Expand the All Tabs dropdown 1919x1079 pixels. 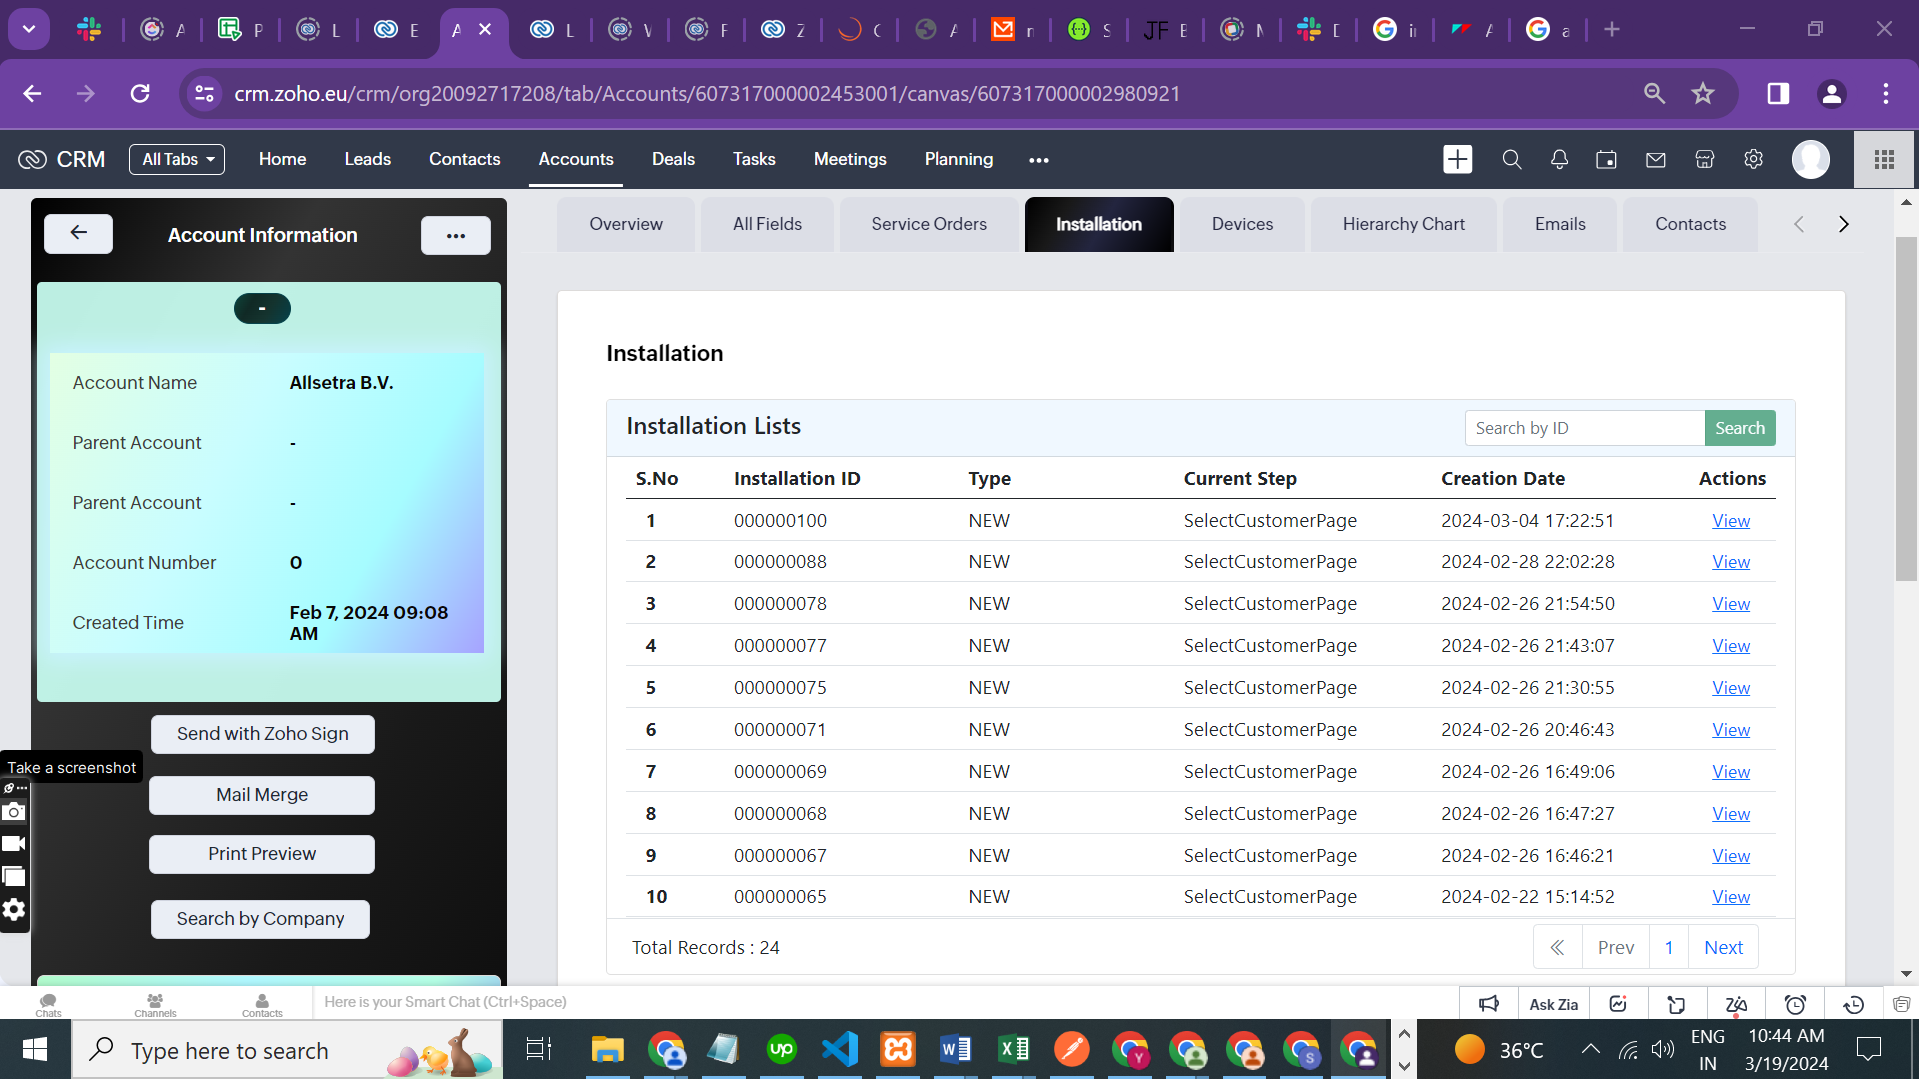(177, 160)
